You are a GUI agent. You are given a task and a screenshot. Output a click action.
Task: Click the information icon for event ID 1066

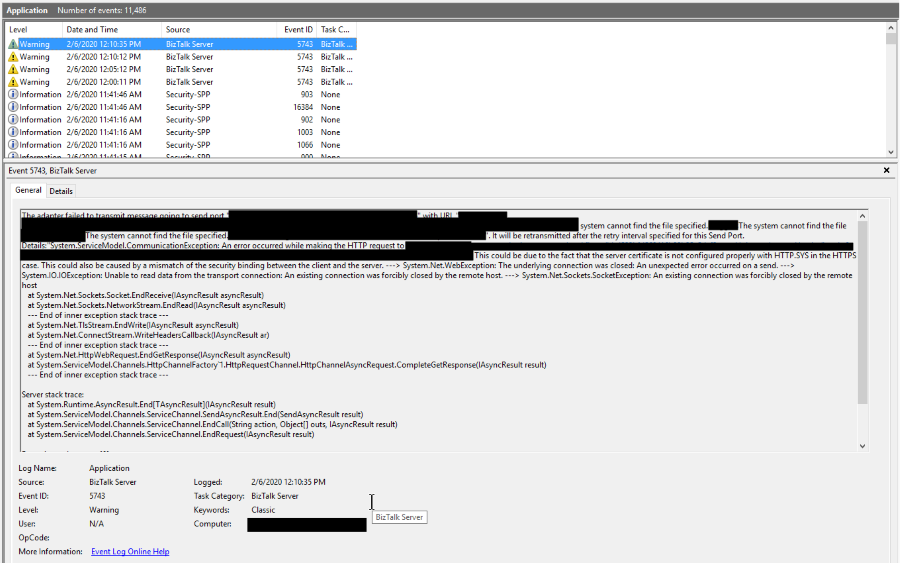click(13, 145)
